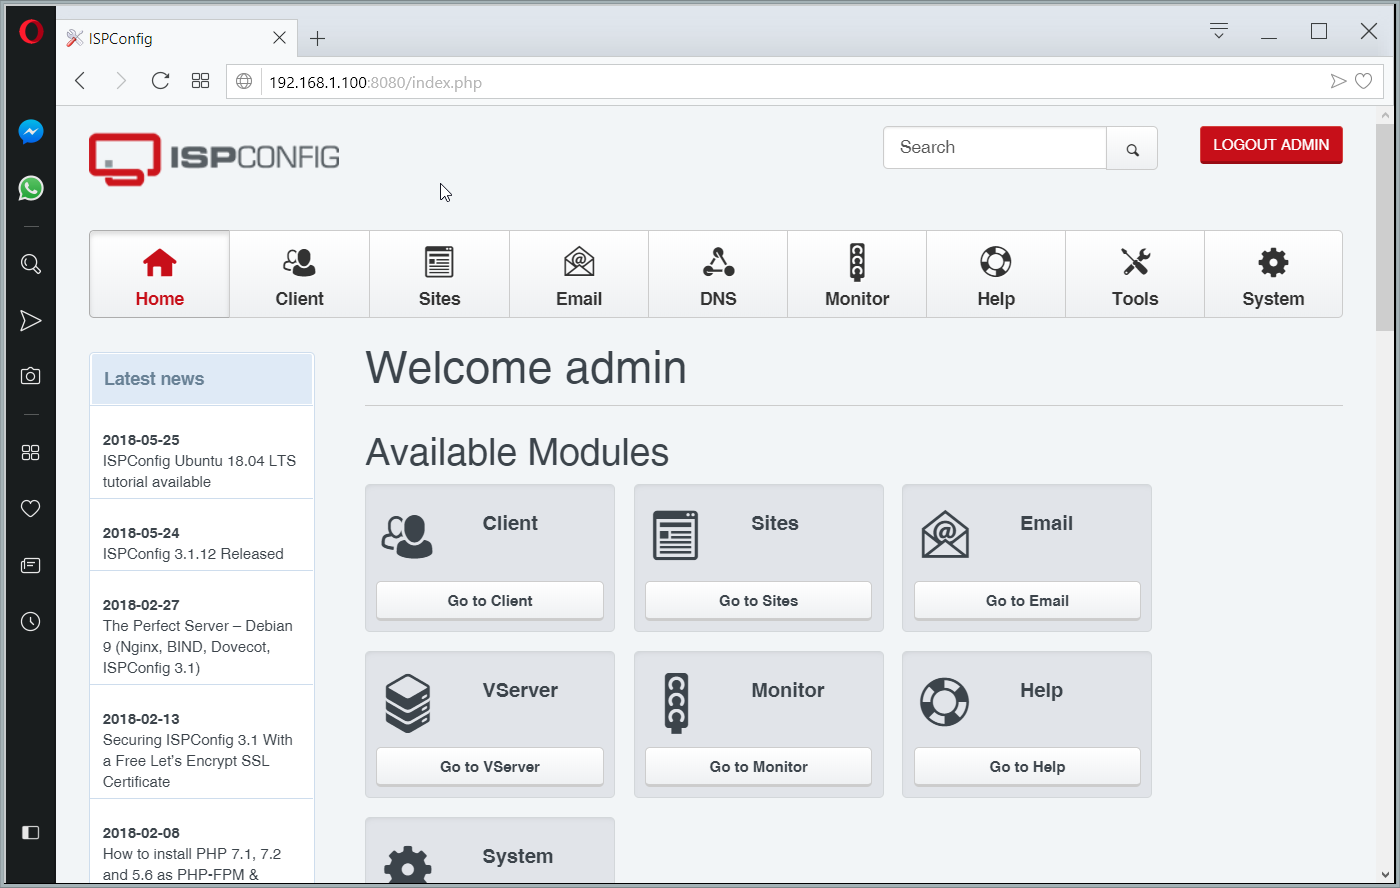Click the Monitor module traffic light icon

(x=677, y=703)
